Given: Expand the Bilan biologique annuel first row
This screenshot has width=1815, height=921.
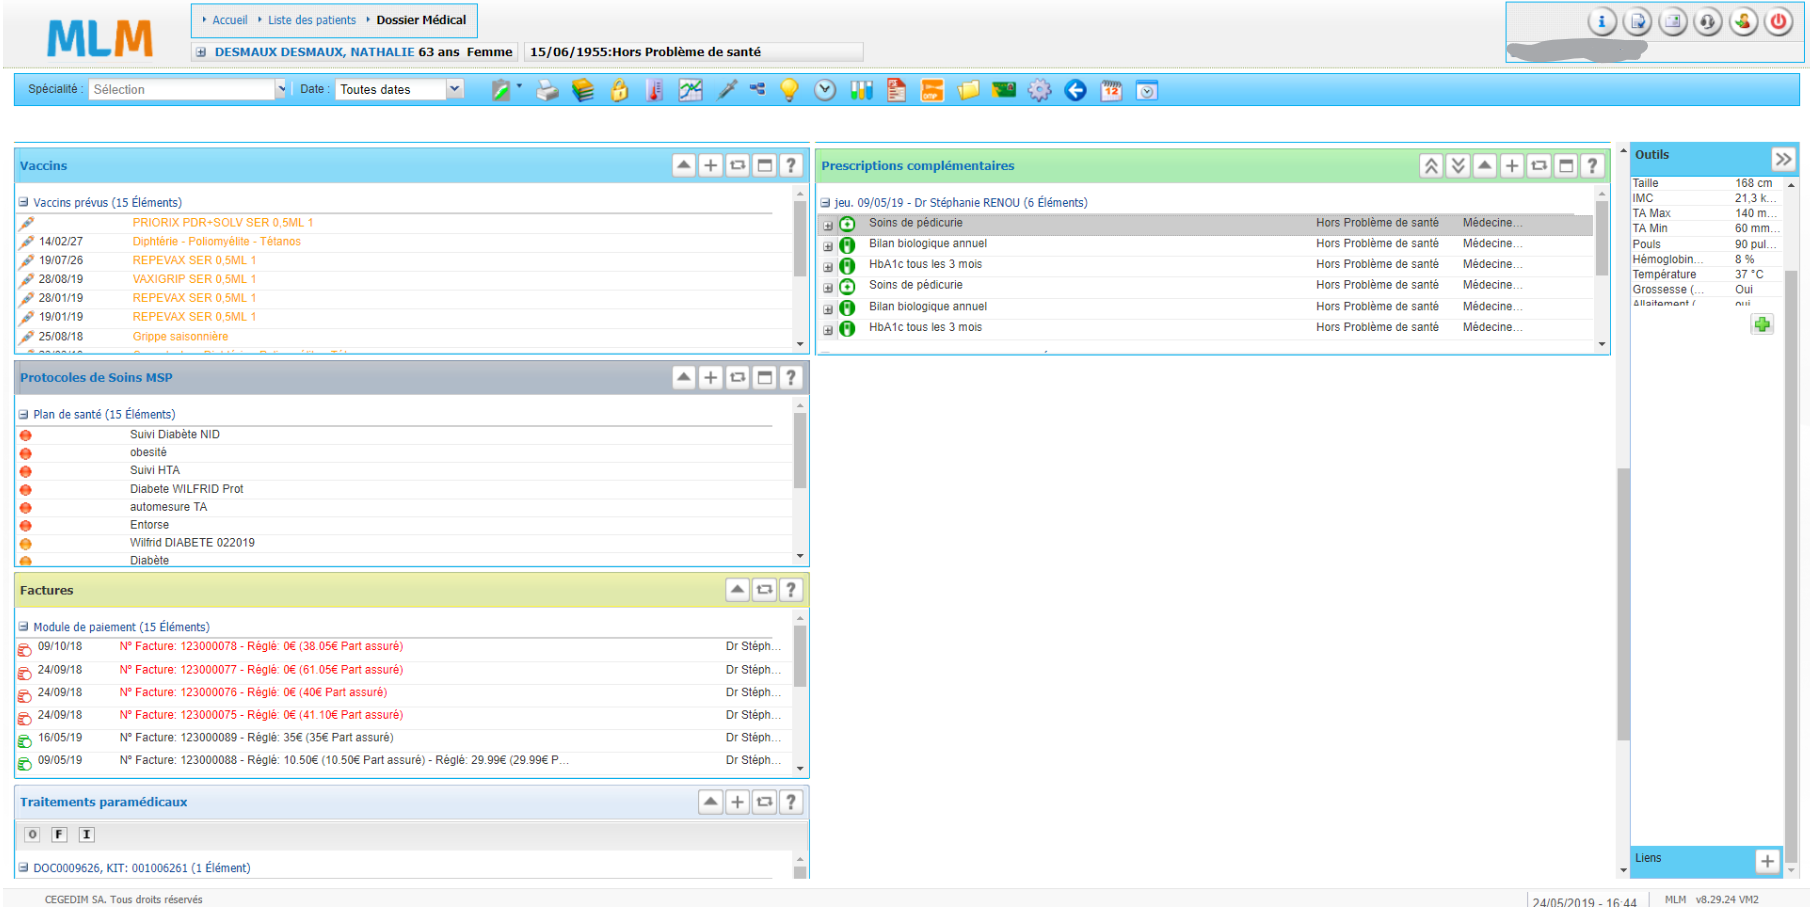Looking at the screenshot, I should (828, 246).
